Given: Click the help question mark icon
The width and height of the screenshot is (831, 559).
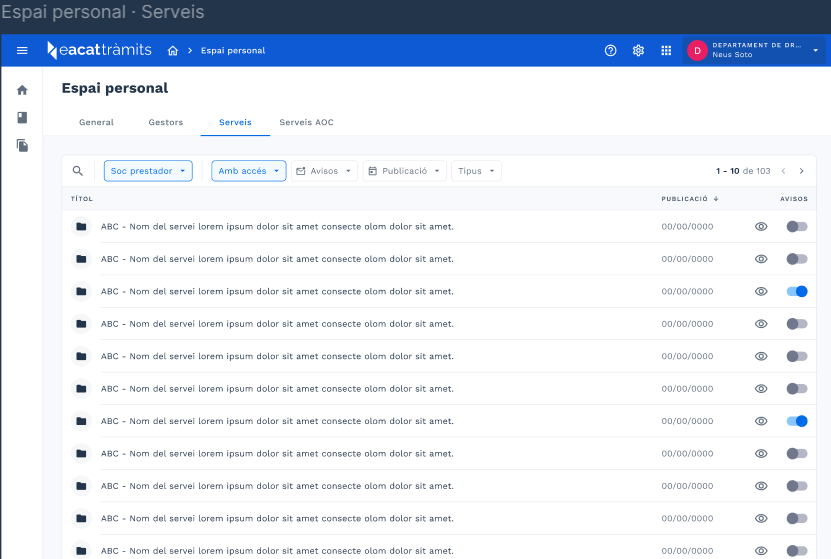Looking at the screenshot, I should pos(611,51).
